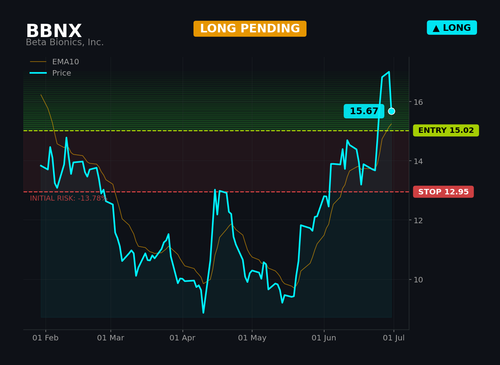Click the 01 Mar x-axis label
Screen dimensions: 500x365
coord(110,338)
